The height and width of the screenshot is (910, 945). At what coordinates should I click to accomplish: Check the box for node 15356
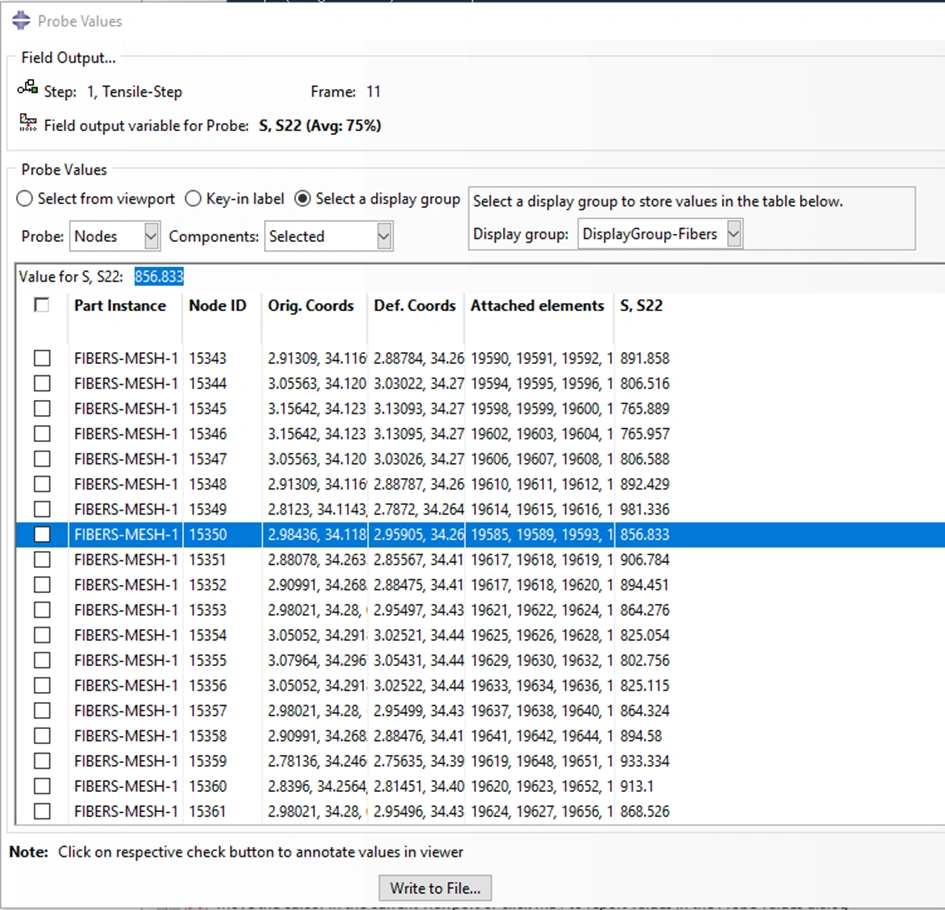point(42,685)
